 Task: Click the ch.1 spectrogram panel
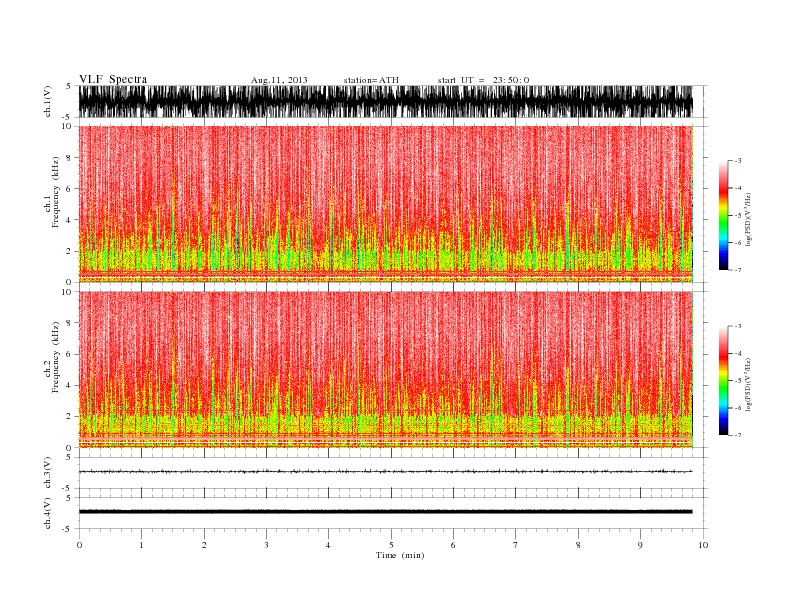(386, 204)
